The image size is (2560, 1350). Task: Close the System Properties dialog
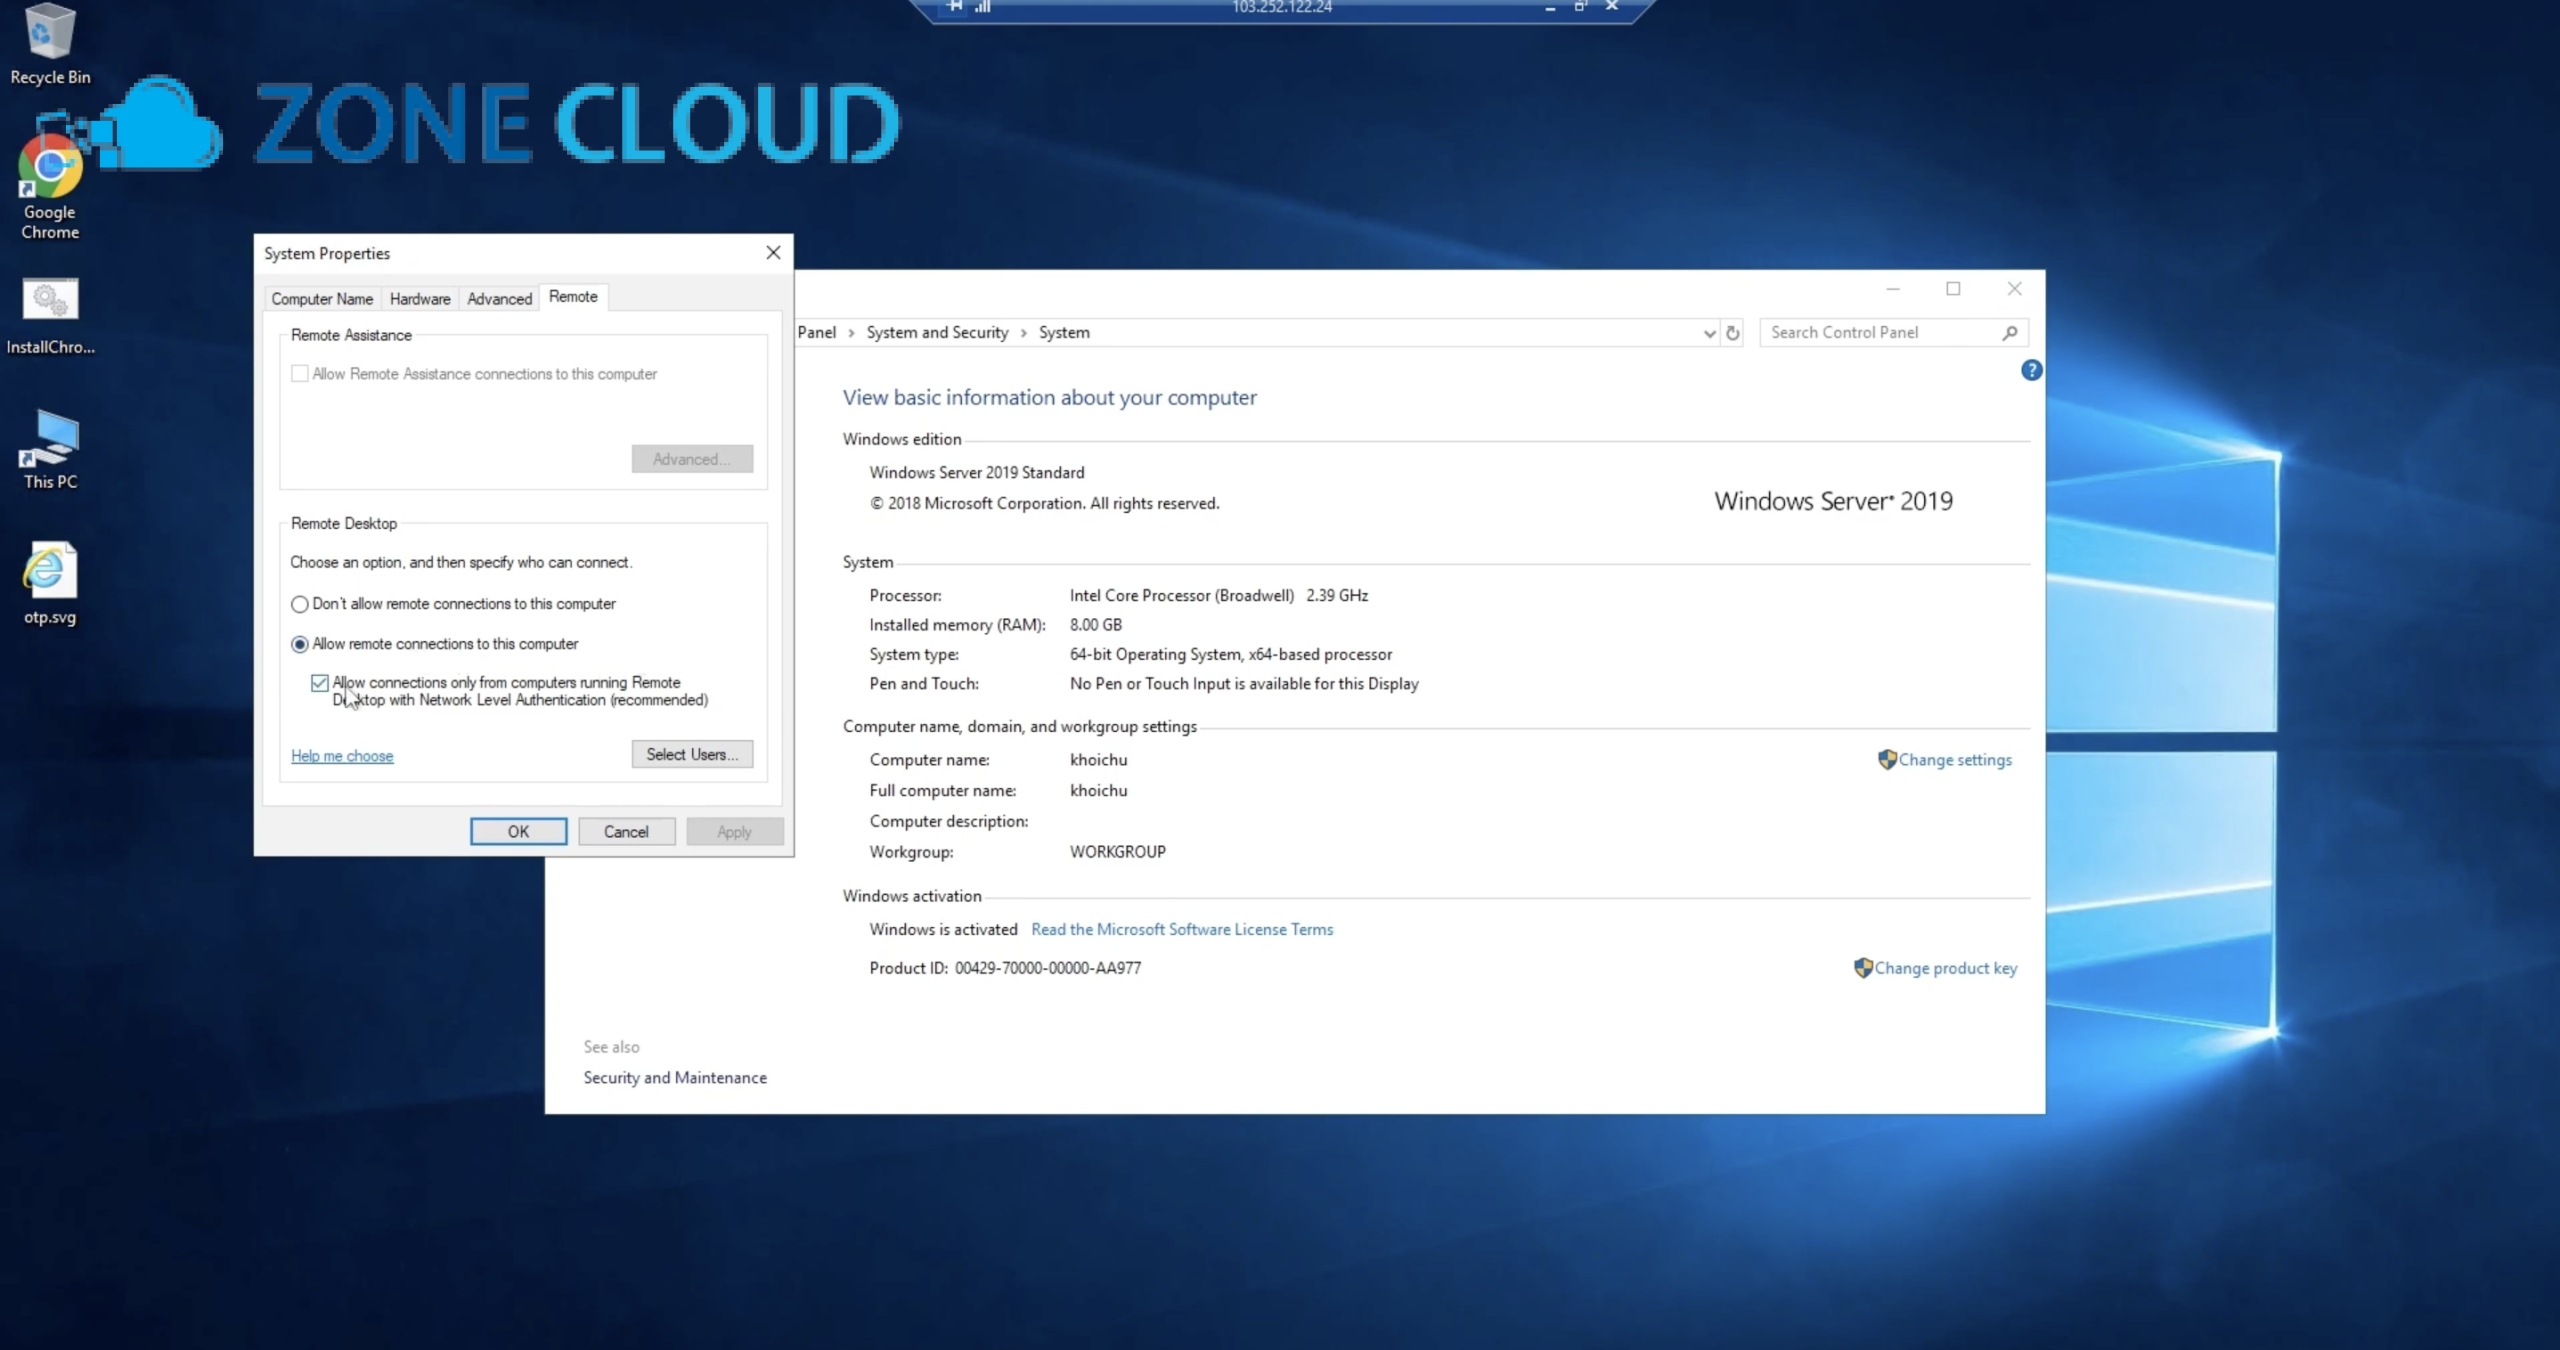click(773, 253)
